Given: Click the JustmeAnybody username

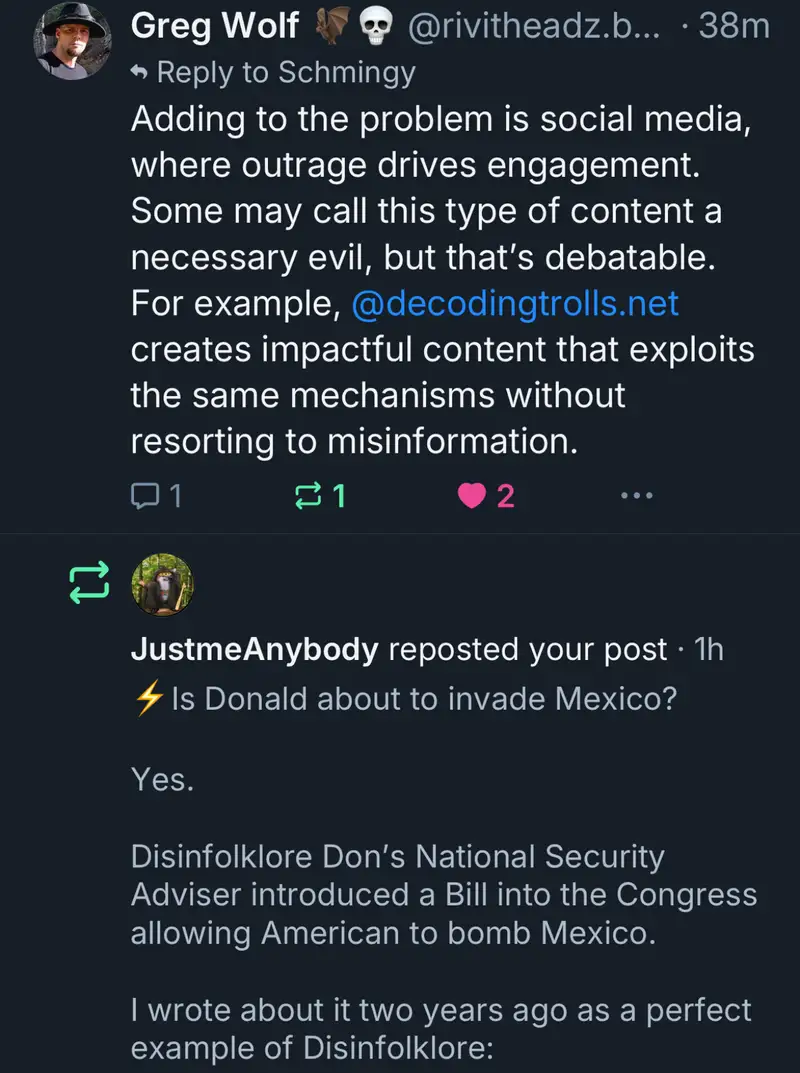Looking at the screenshot, I should point(254,650).
